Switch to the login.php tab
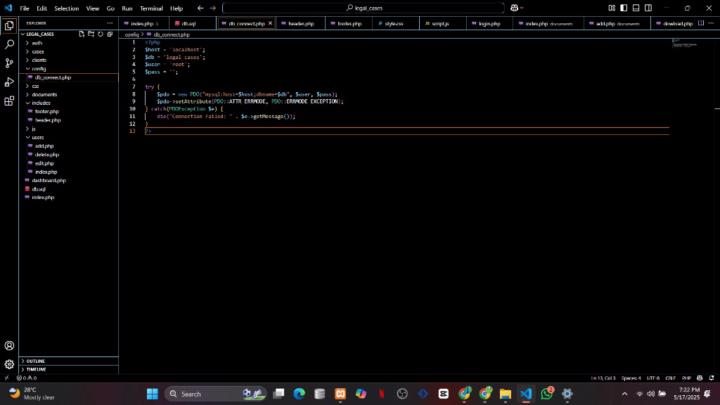Viewport: 720px width, 405px height. (488, 23)
